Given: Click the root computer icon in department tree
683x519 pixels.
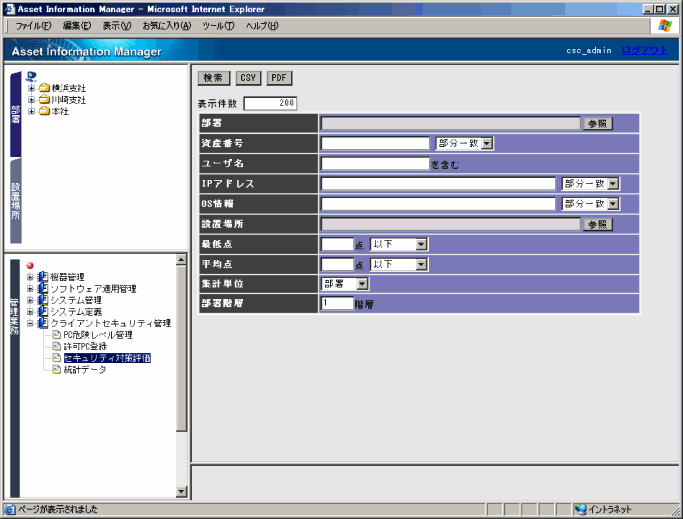Looking at the screenshot, I should [x=31, y=76].
